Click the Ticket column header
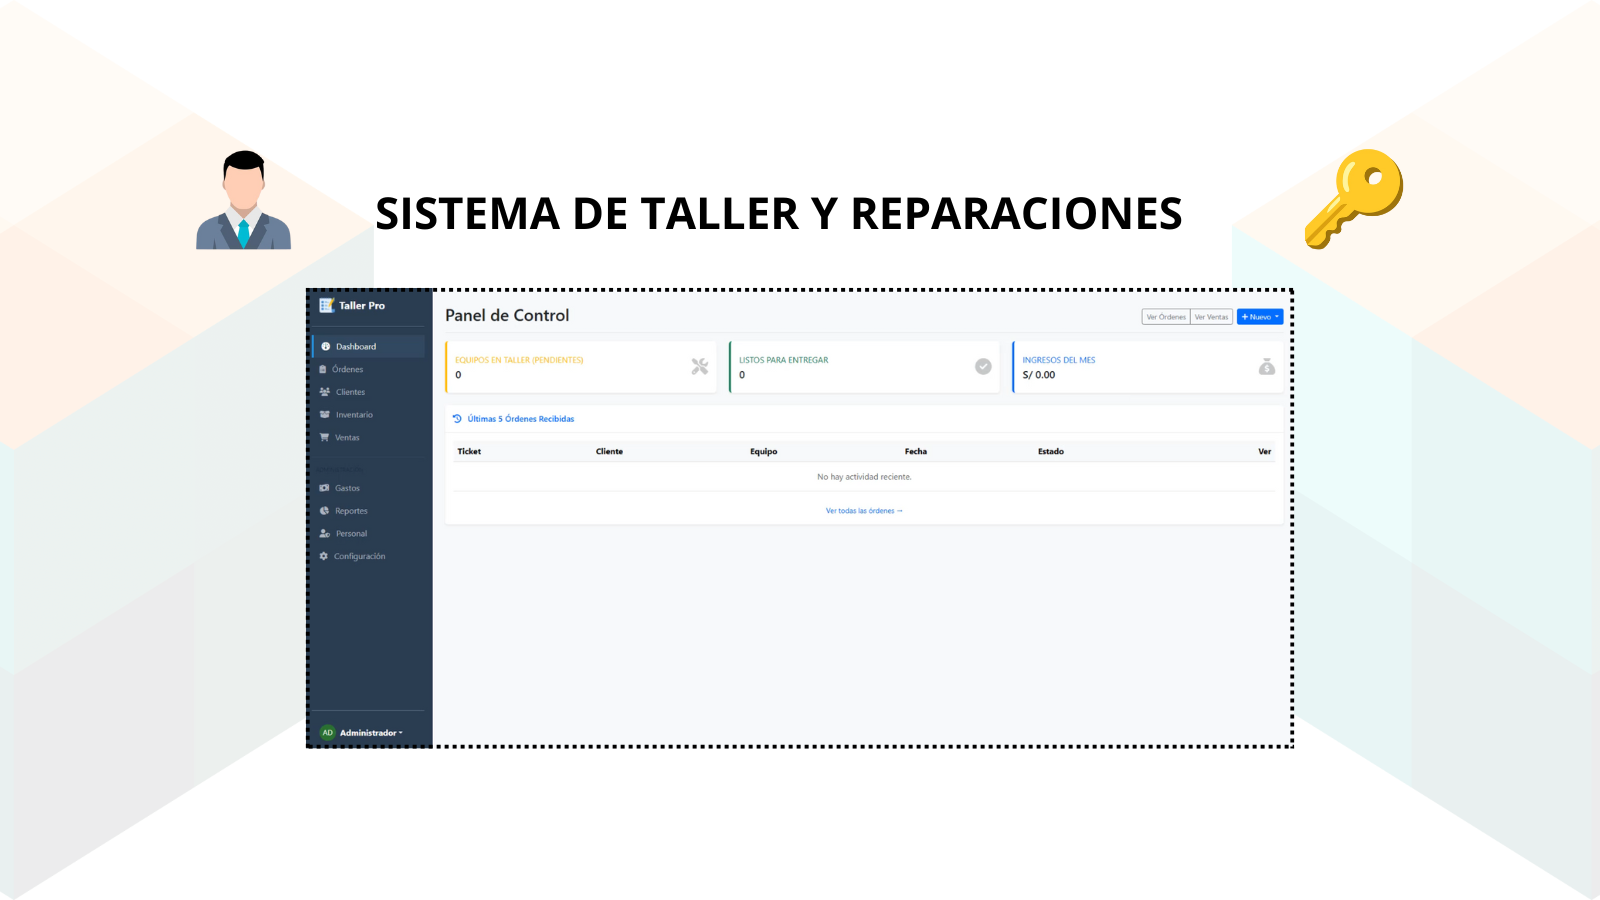 coord(469,452)
